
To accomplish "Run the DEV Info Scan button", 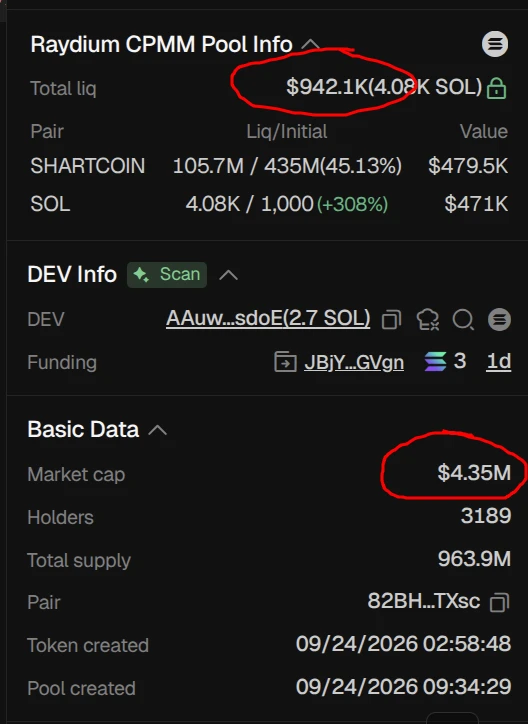I will pos(167,275).
